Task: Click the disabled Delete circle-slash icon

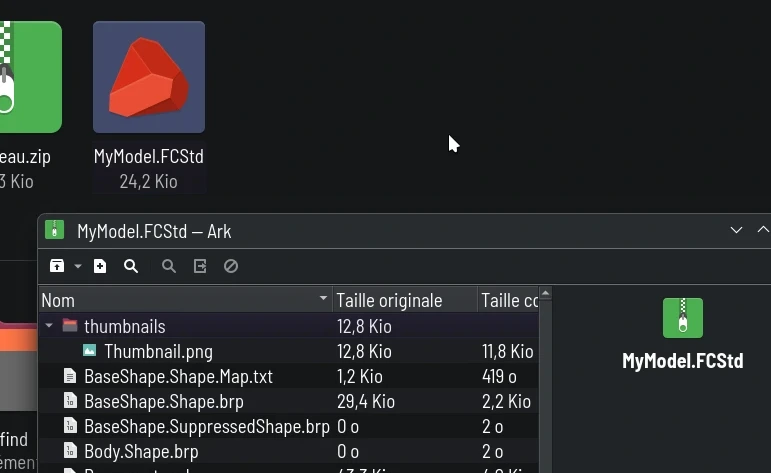Action: click(231, 266)
